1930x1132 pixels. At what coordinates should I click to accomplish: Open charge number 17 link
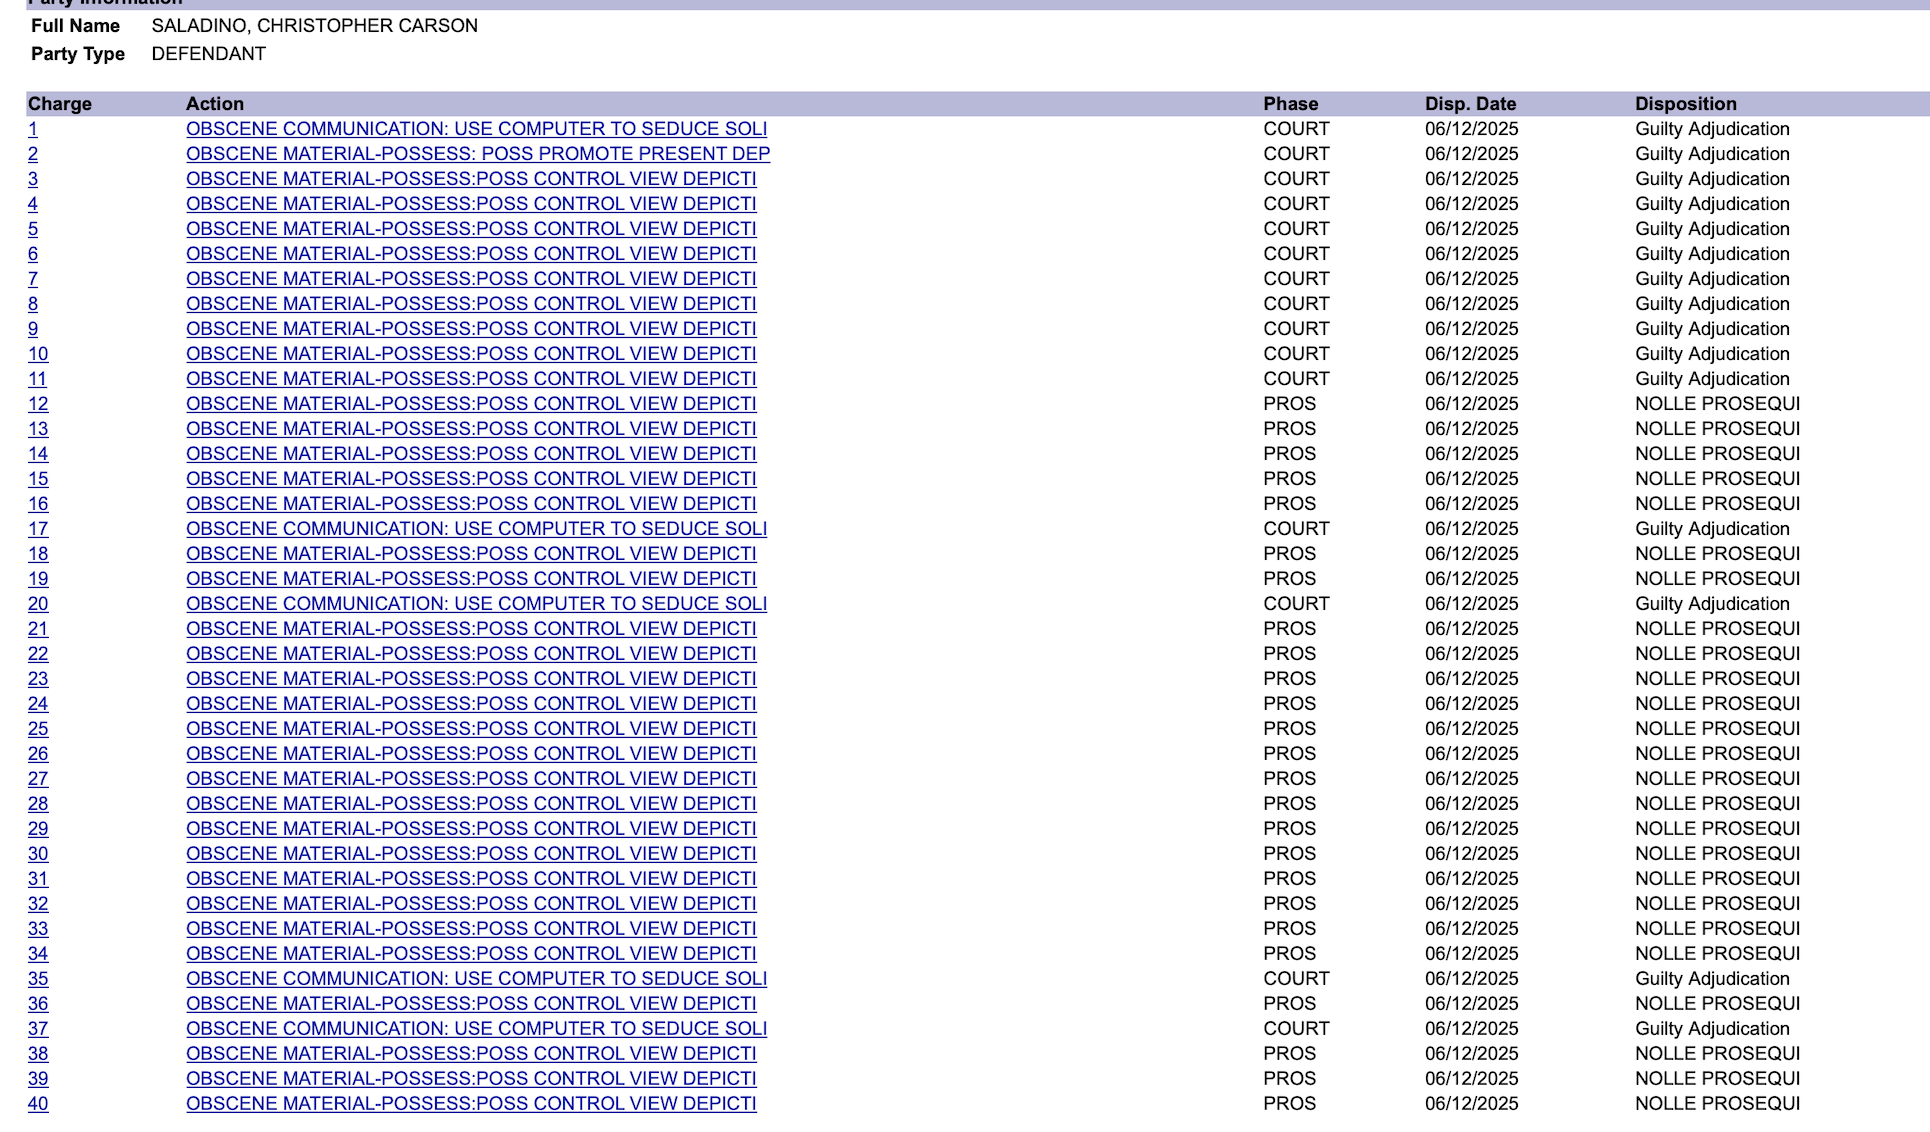[x=38, y=529]
